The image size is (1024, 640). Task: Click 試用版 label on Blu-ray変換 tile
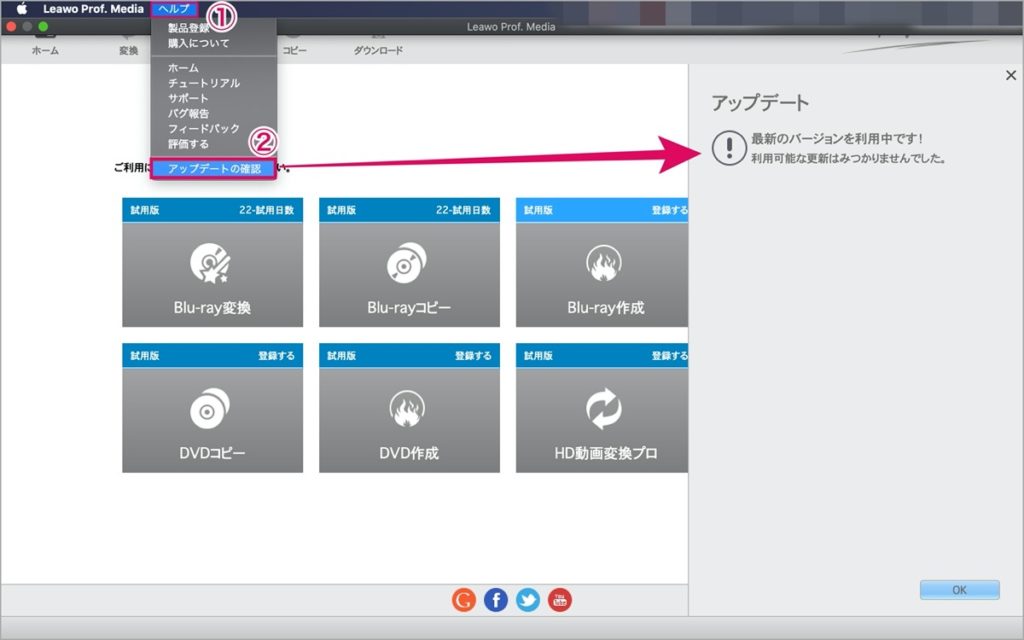point(145,210)
